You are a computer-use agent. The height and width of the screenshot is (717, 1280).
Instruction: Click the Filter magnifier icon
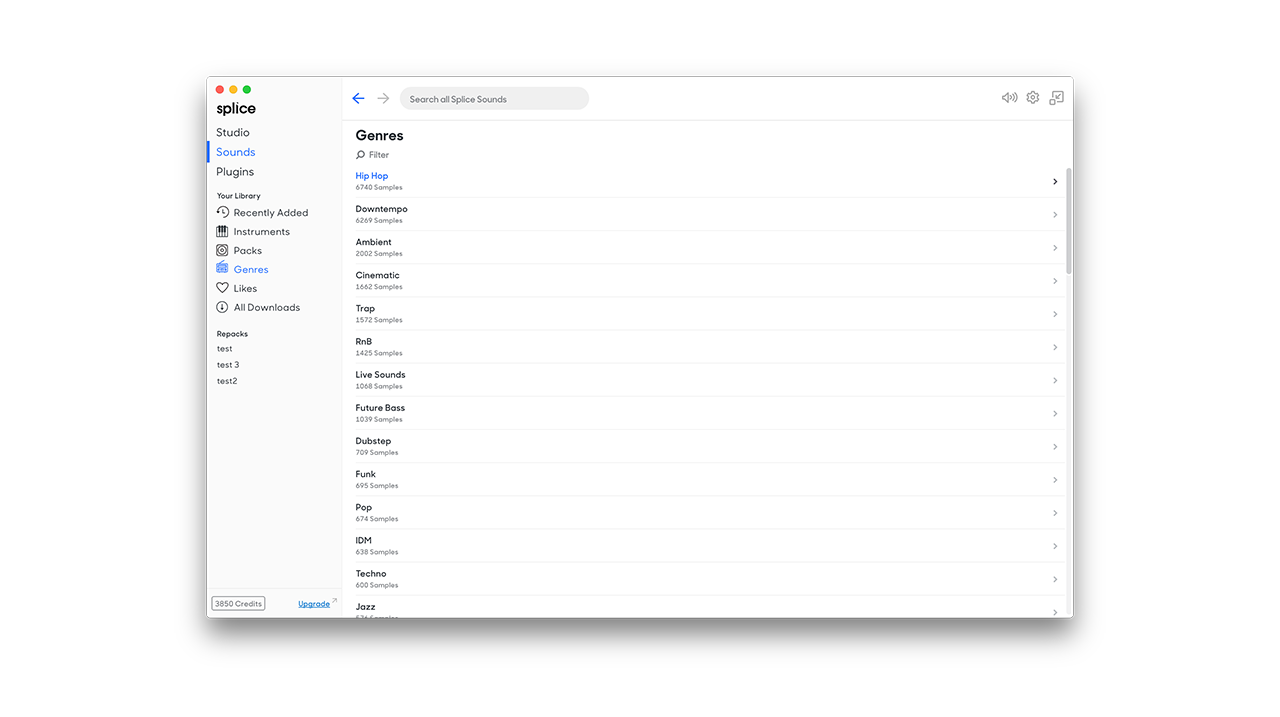click(x=361, y=155)
